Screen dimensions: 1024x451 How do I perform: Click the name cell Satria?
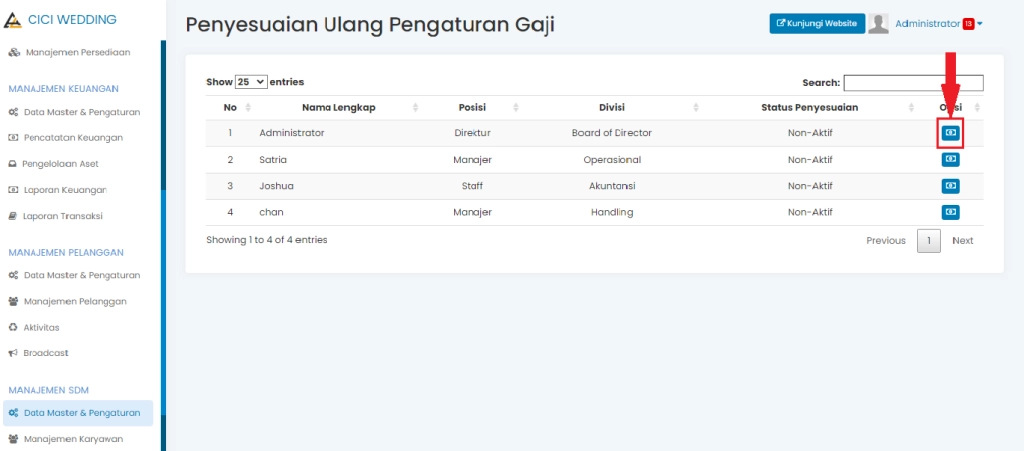click(273, 160)
